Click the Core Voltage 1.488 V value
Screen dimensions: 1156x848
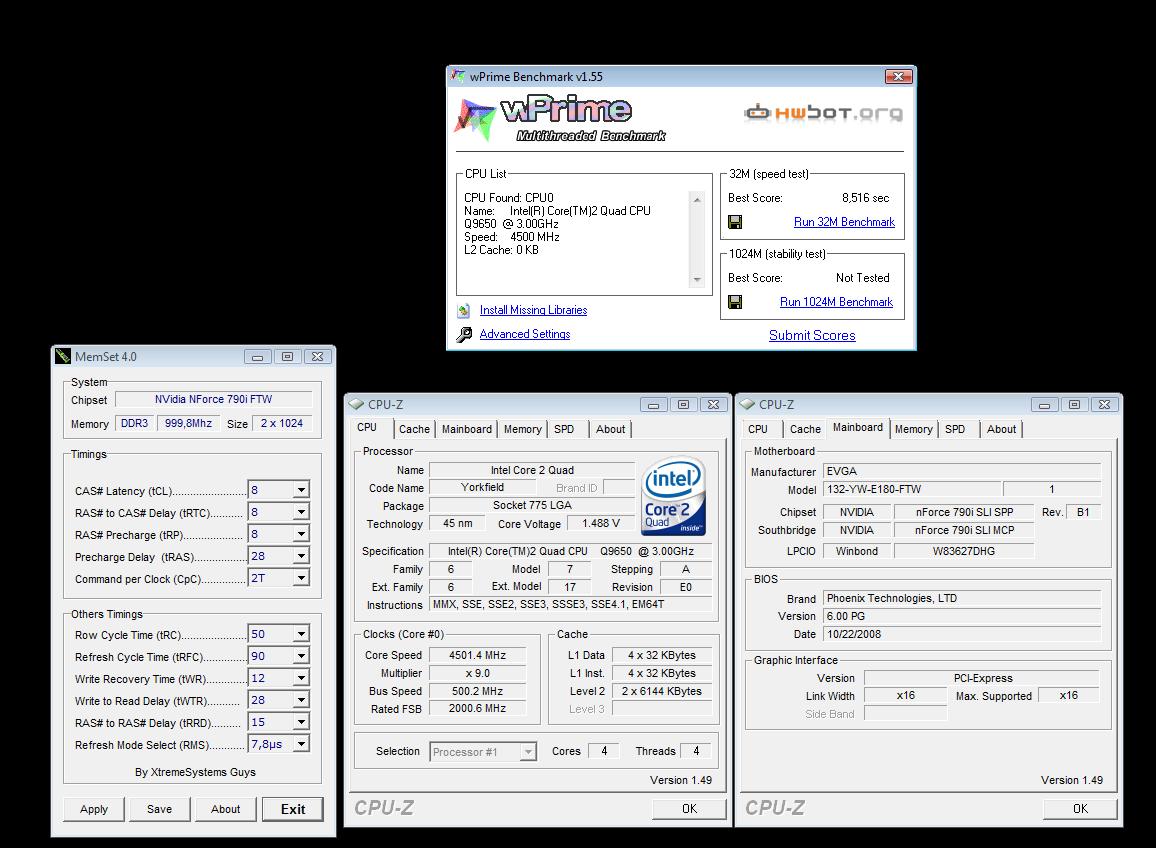coord(600,524)
